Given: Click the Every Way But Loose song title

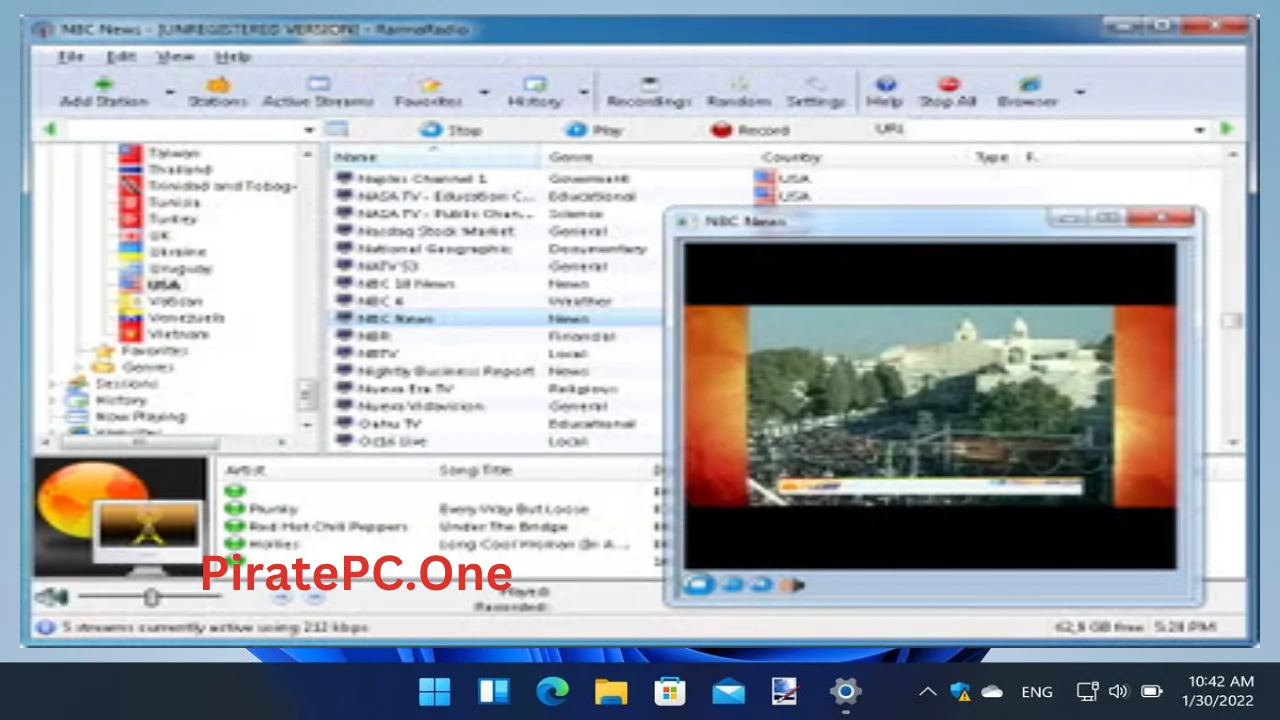Looking at the screenshot, I should 513,509.
